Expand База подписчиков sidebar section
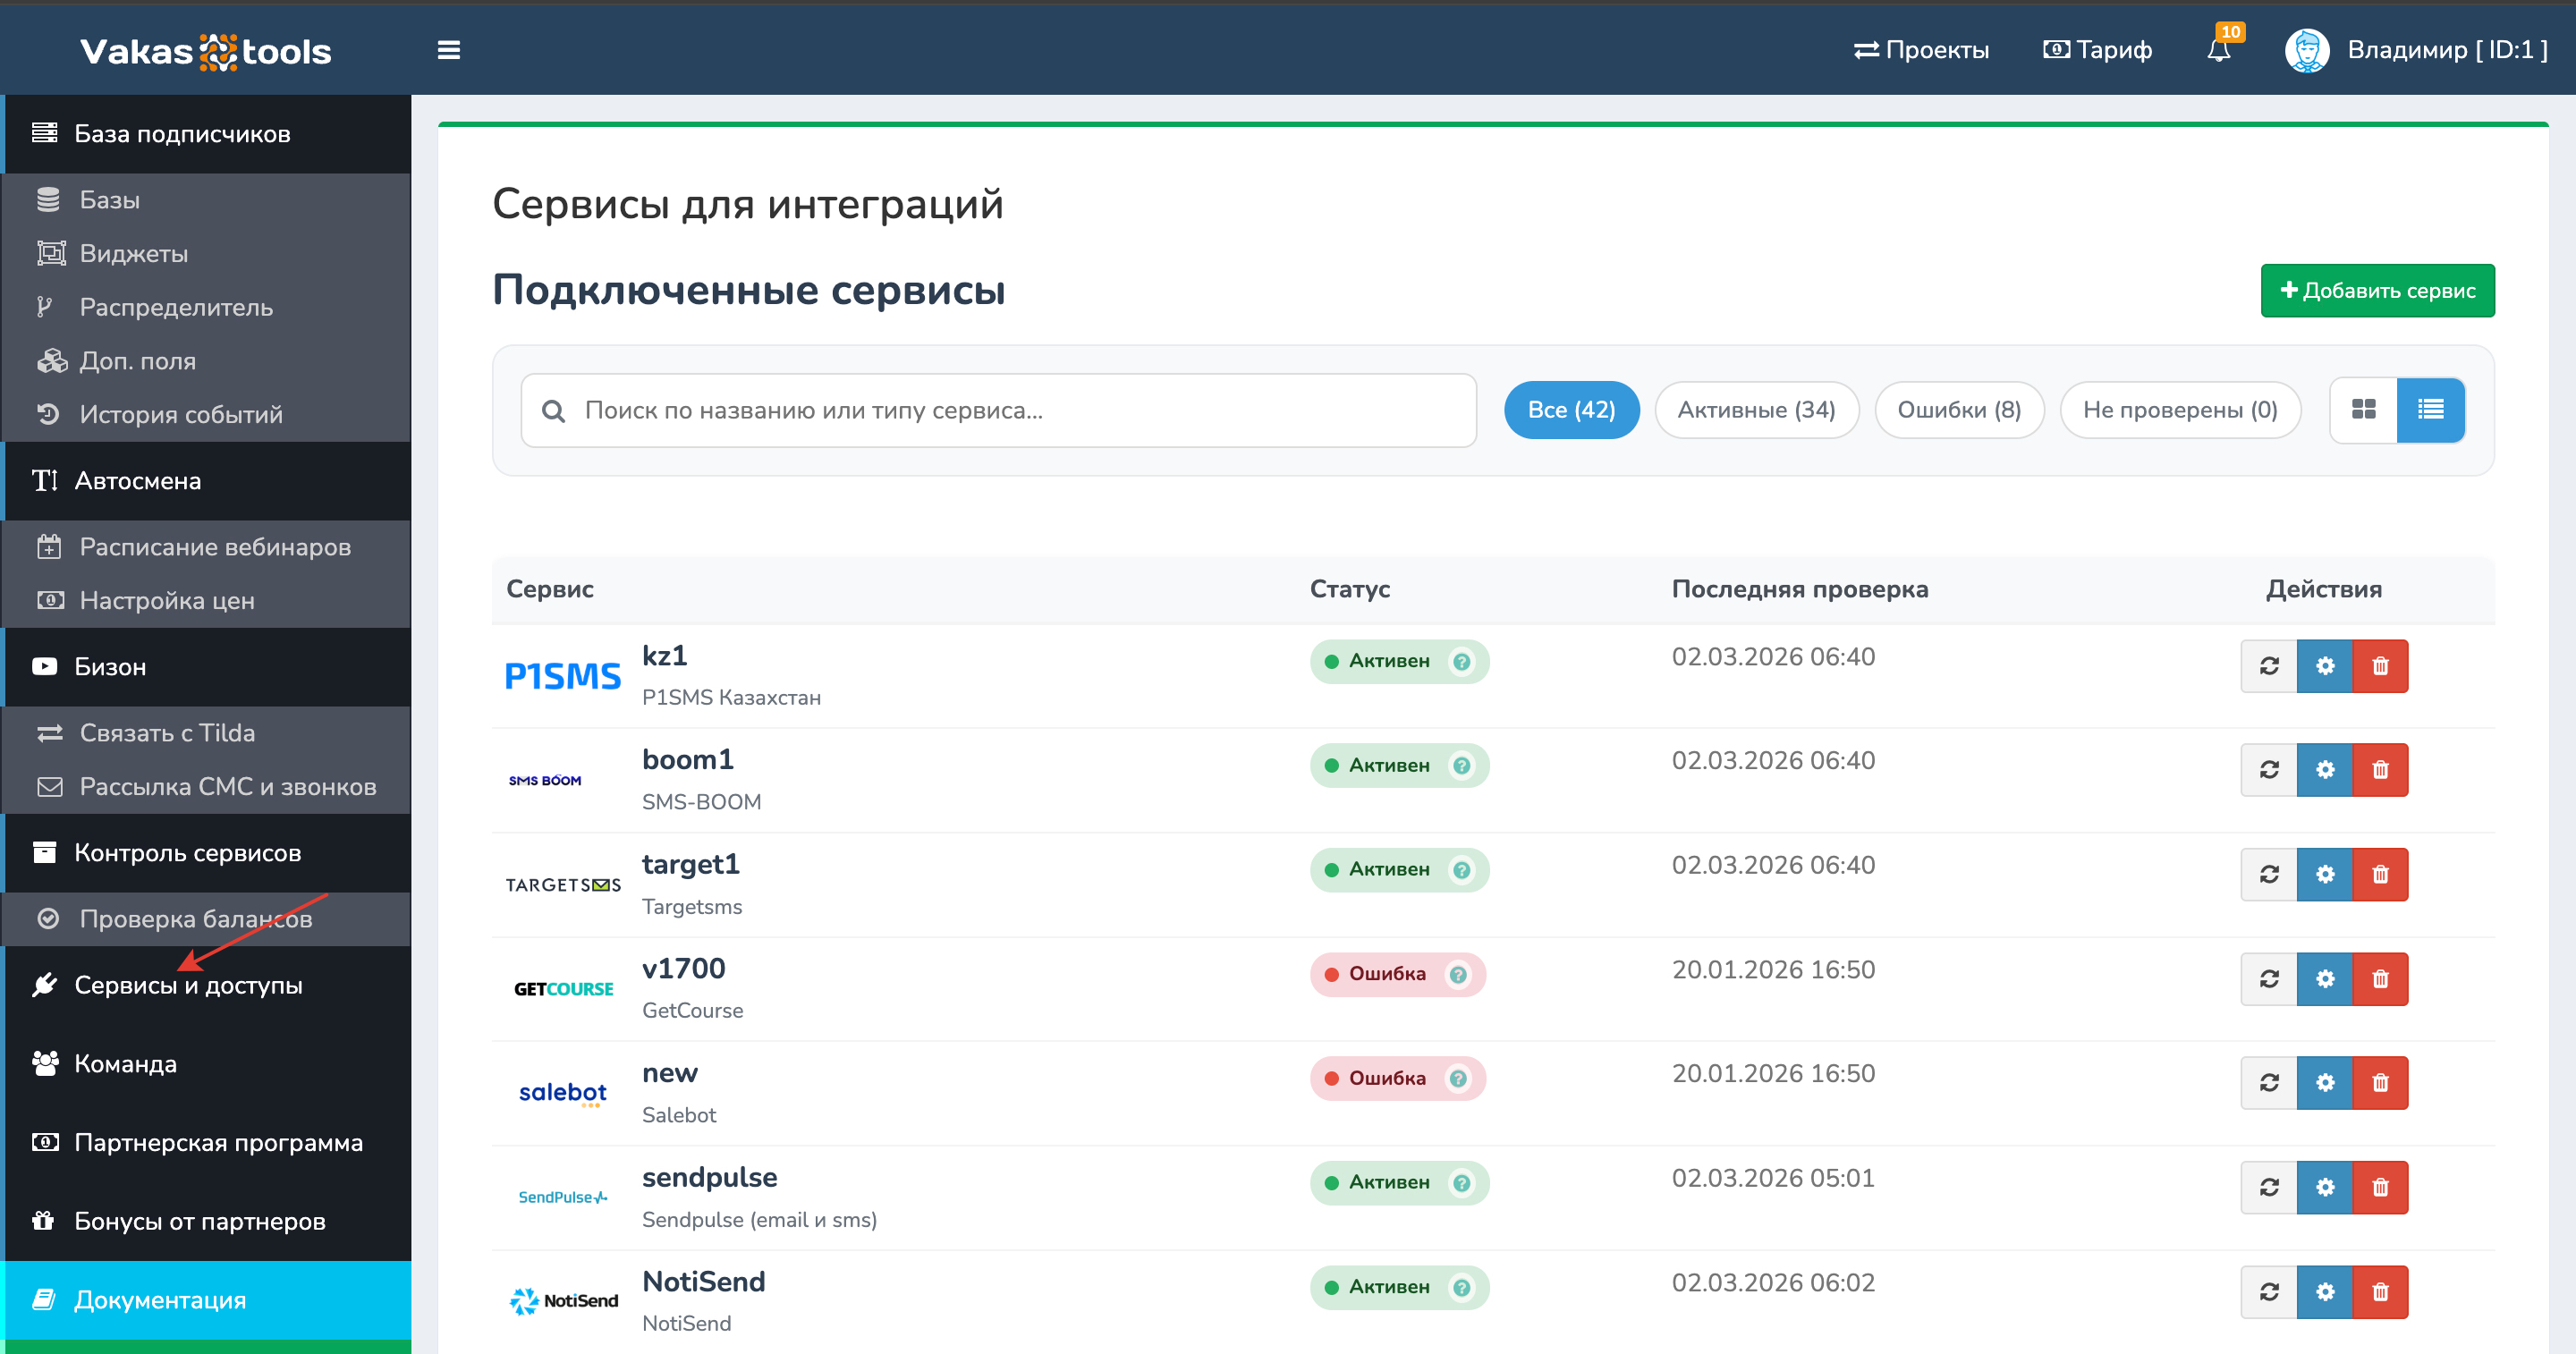 coord(182,134)
